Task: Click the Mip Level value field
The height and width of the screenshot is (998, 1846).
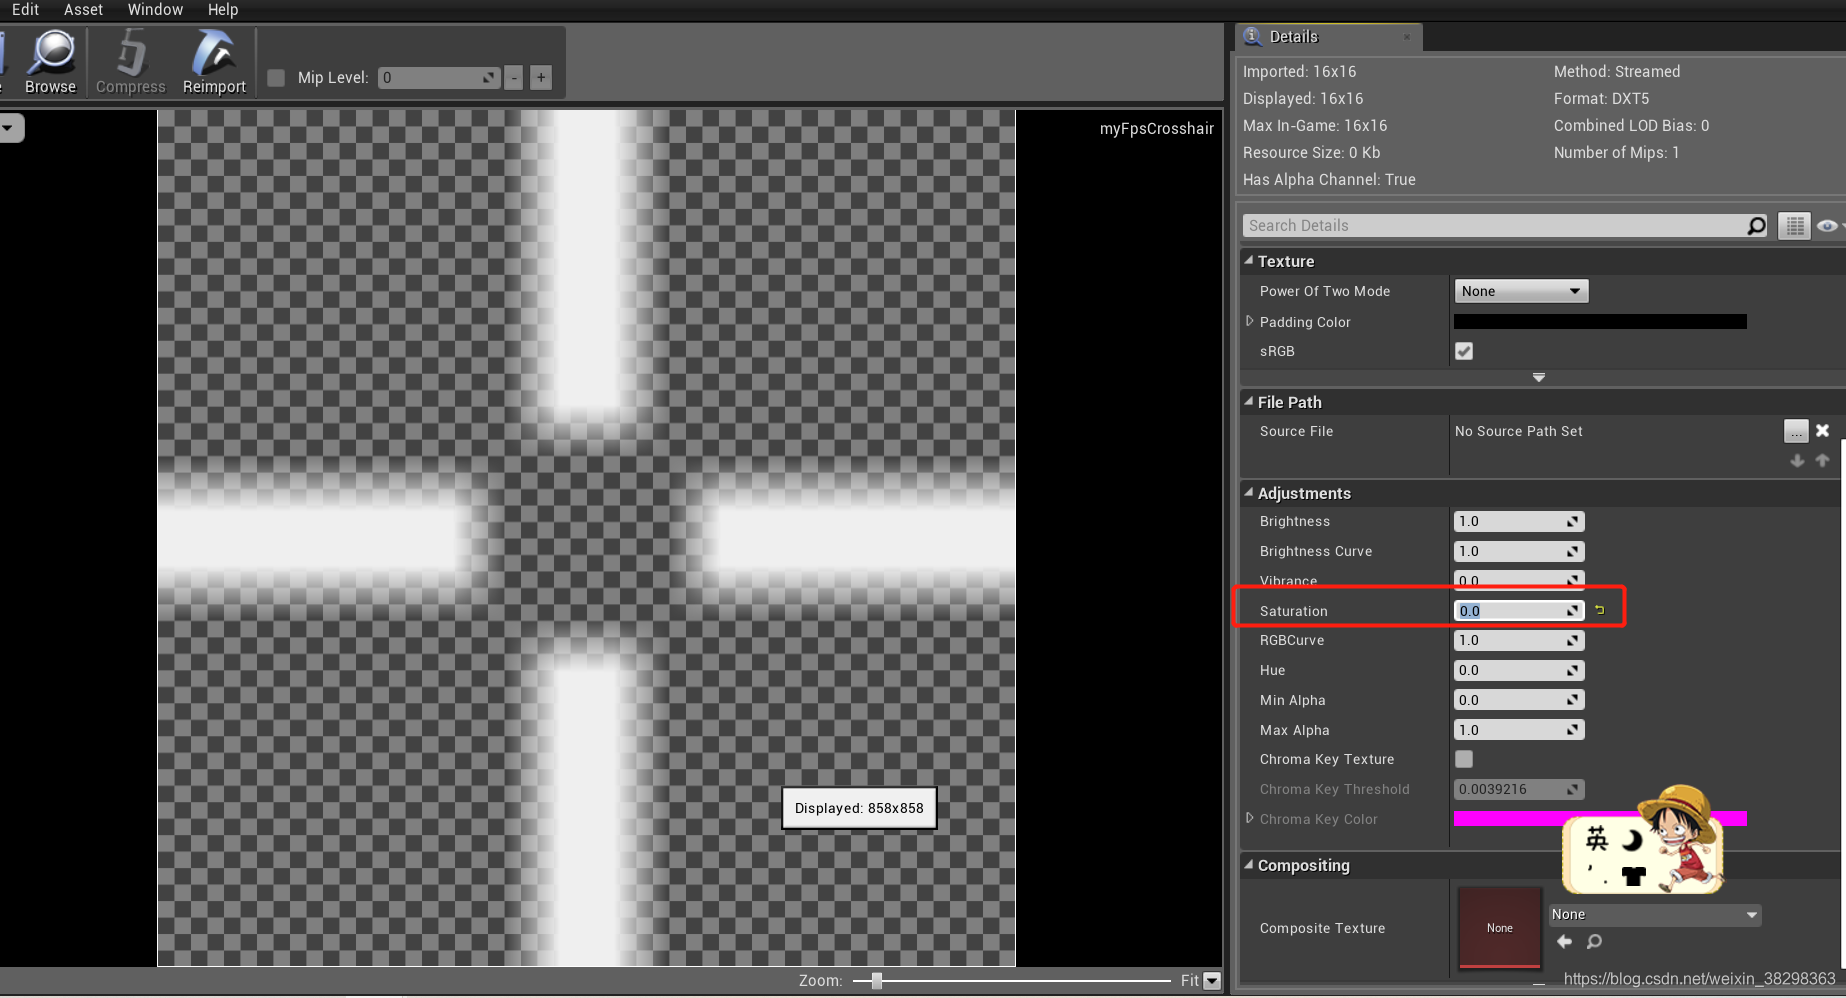Action: click(x=439, y=77)
